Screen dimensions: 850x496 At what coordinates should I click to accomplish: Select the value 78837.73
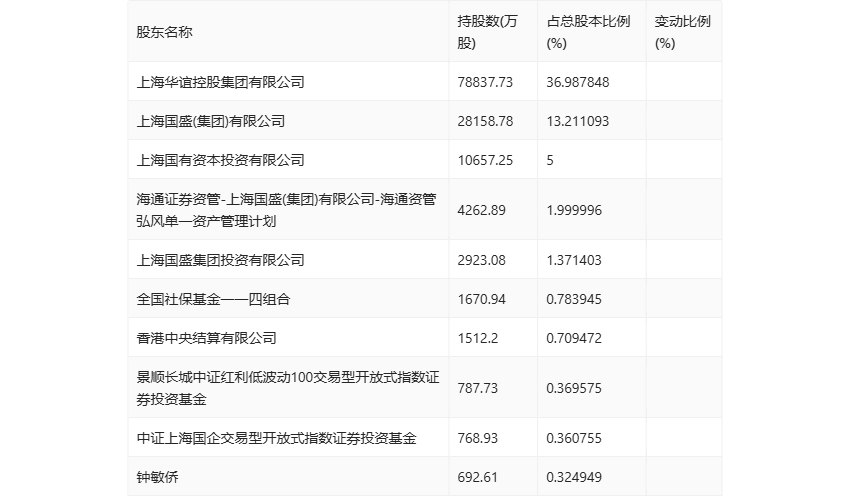click(485, 82)
